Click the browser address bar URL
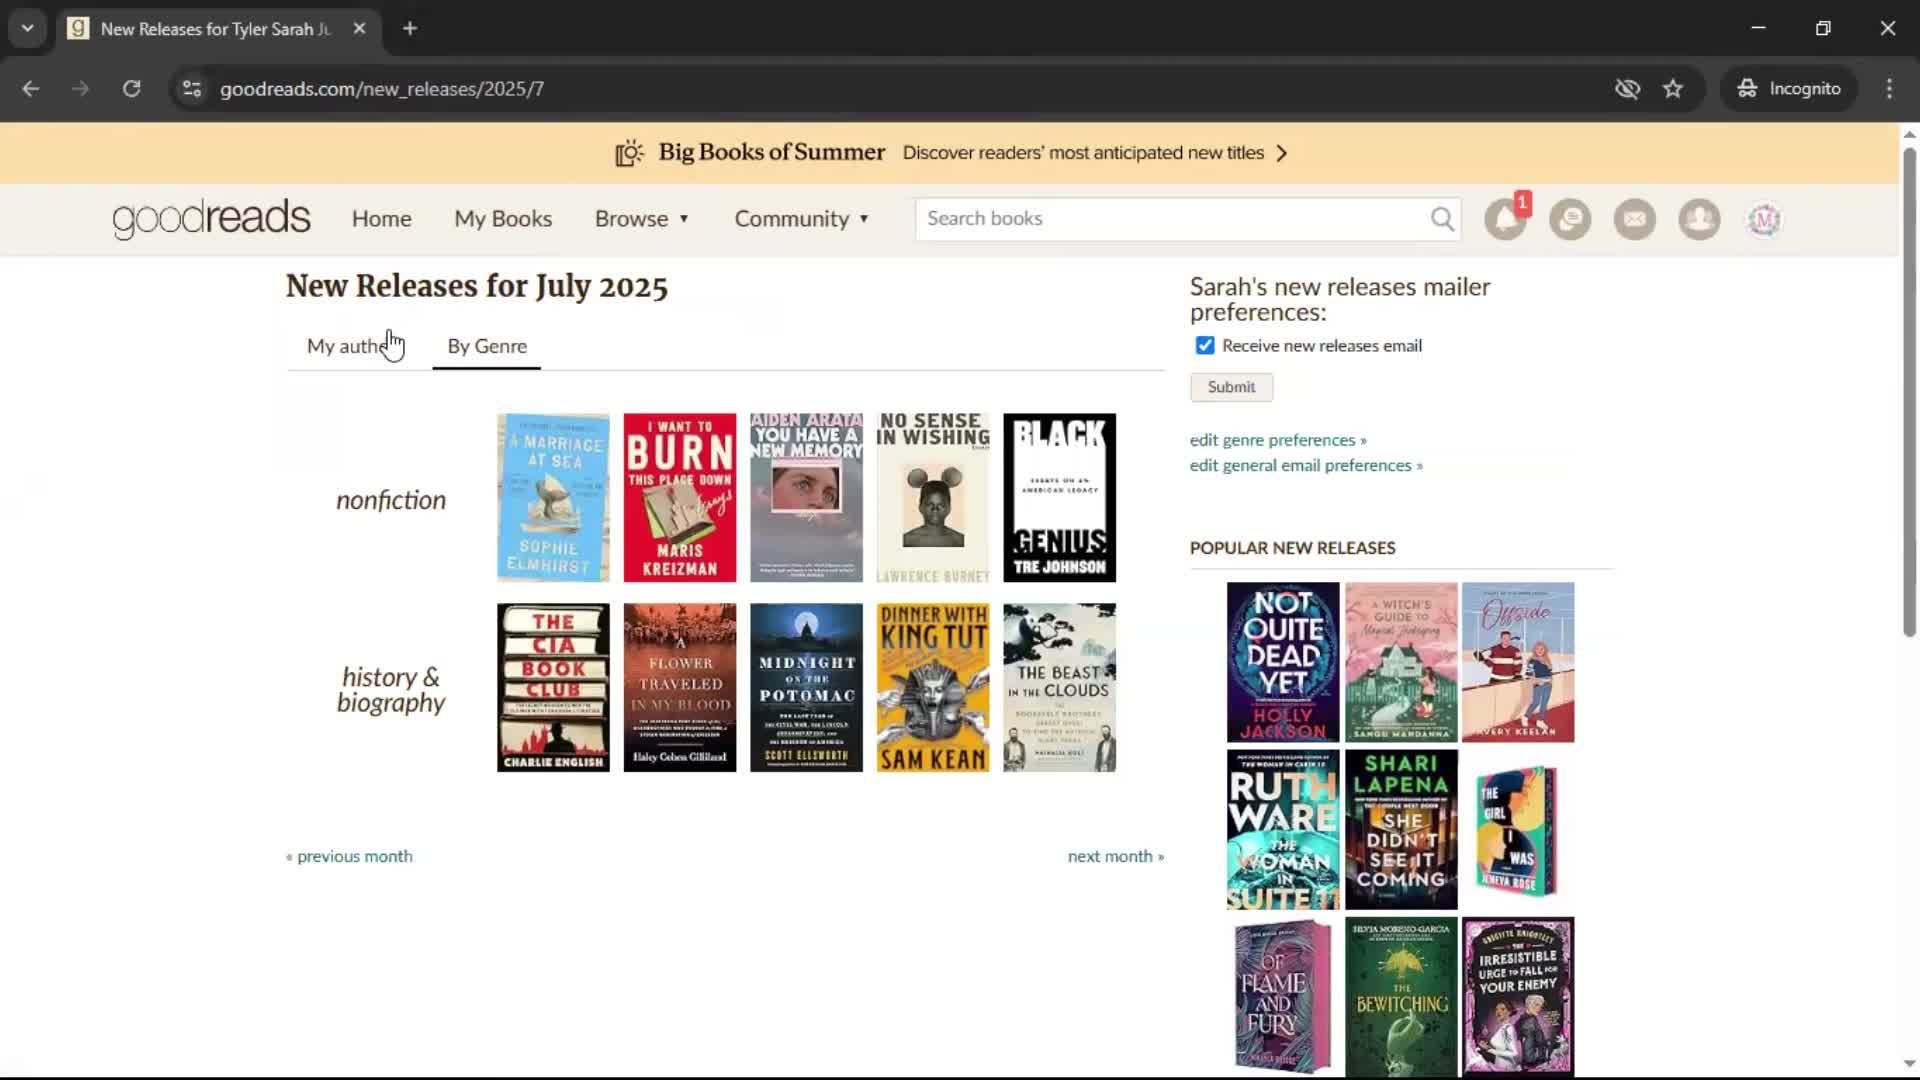1920x1080 pixels. click(x=382, y=89)
